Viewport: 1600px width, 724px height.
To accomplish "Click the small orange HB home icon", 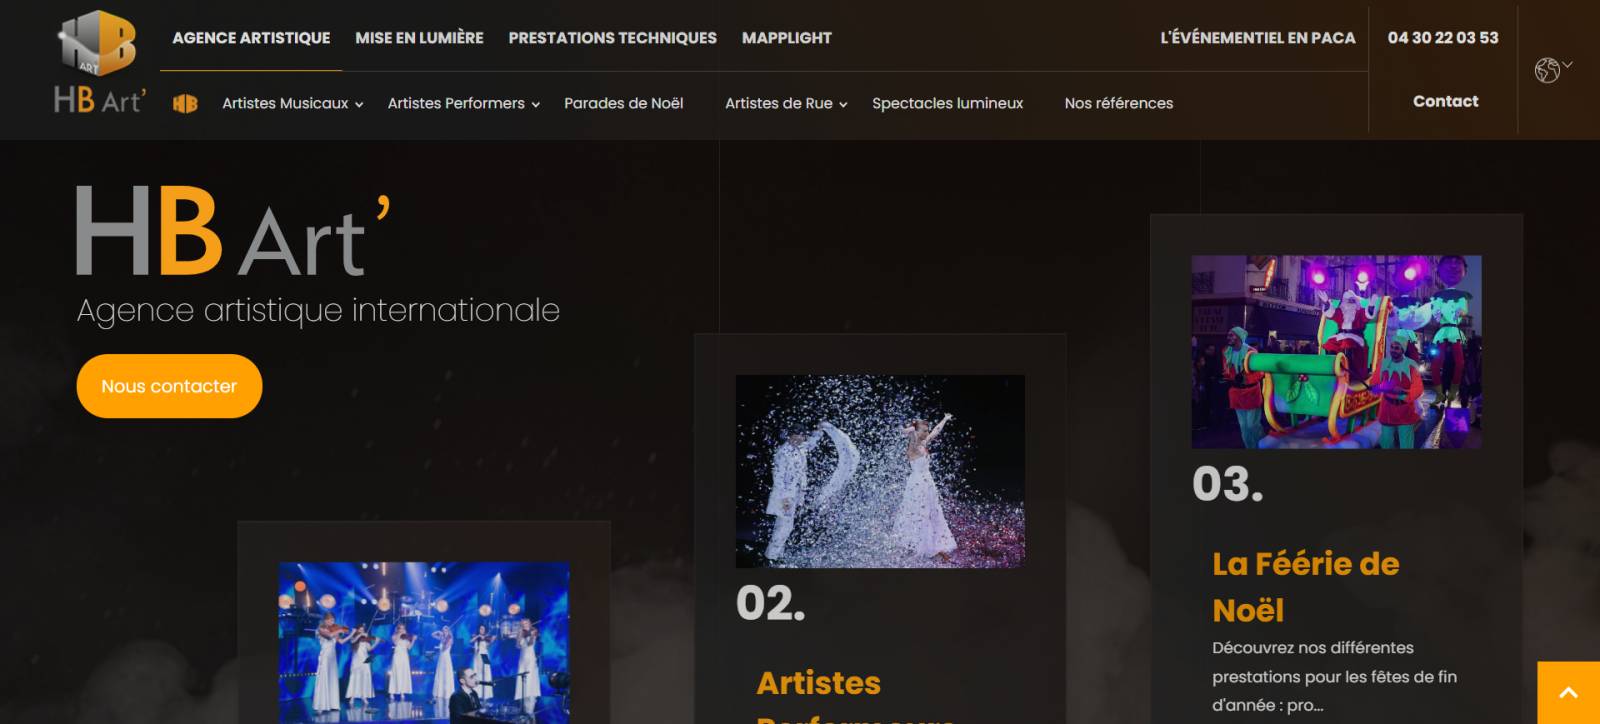I will [185, 103].
